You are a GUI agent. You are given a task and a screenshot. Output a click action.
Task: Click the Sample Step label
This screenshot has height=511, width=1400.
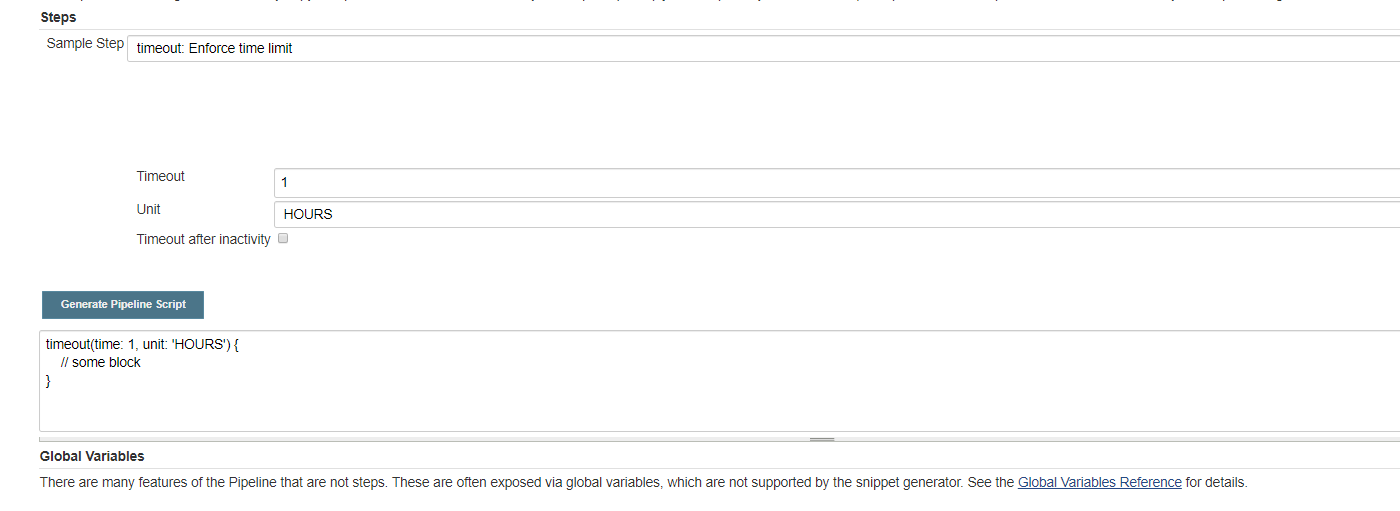point(85,44)
